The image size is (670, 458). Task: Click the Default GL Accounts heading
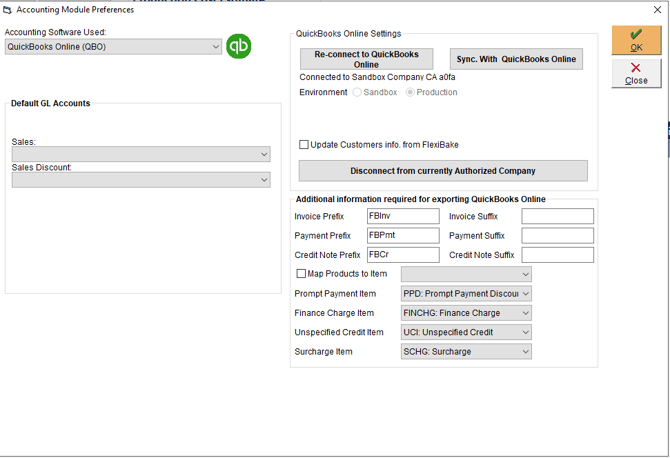(50, 103)
